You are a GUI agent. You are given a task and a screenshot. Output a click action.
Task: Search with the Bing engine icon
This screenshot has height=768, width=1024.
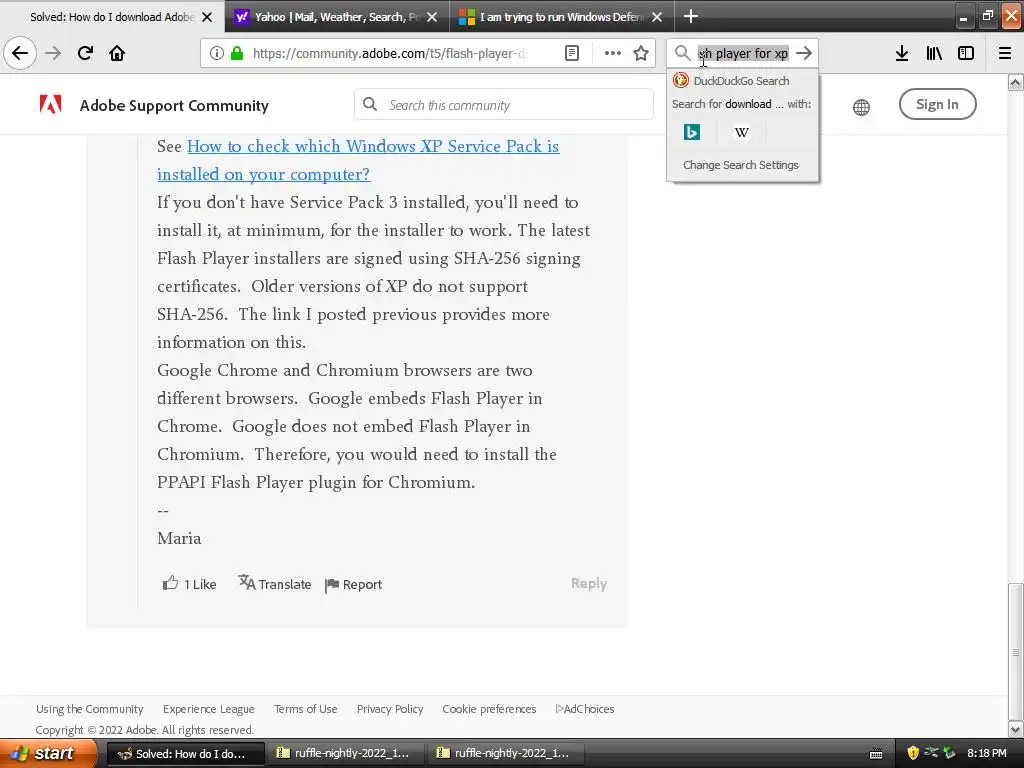(x=692, y=133)
